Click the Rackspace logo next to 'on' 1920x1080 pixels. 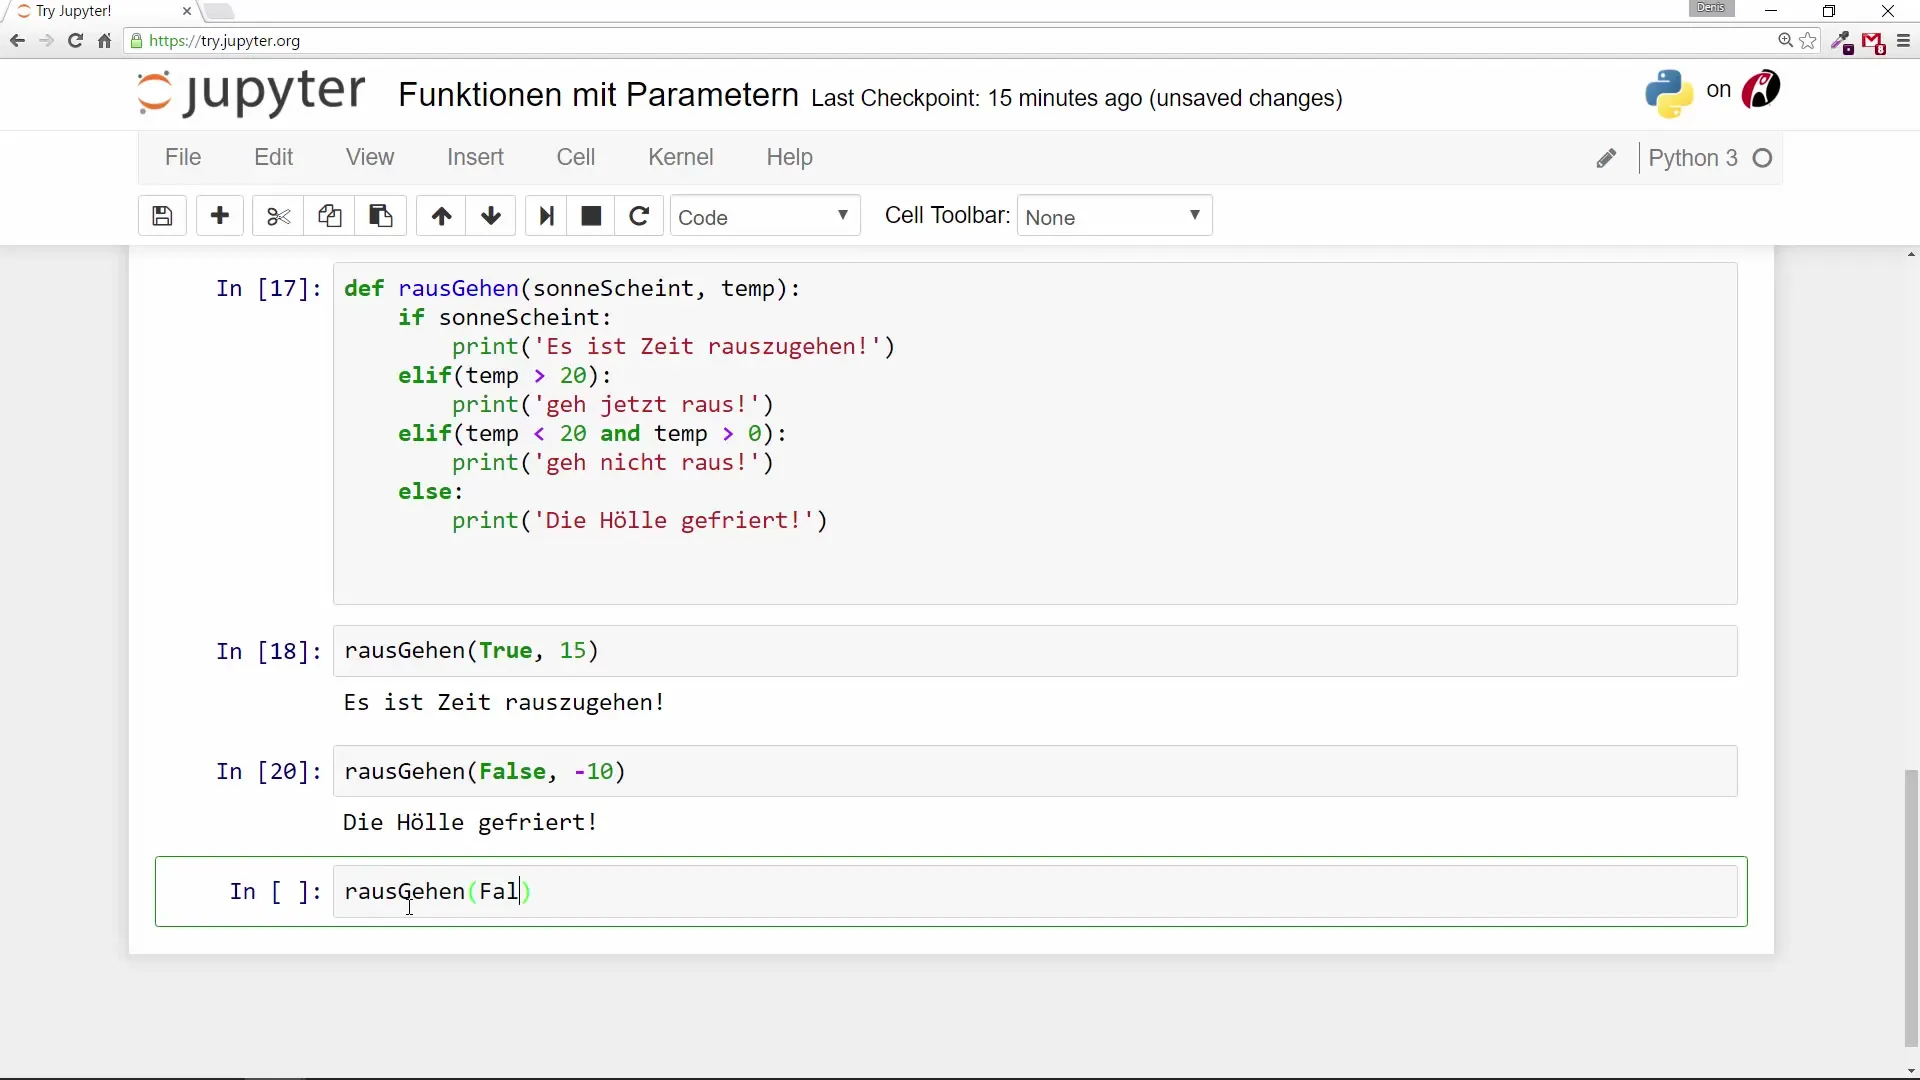1761,90
